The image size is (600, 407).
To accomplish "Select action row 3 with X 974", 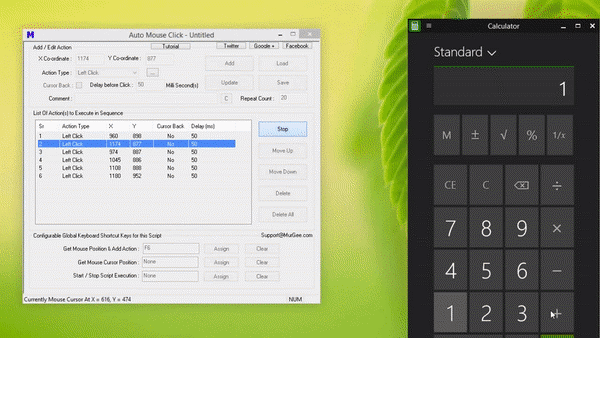I will click(137, 152).
